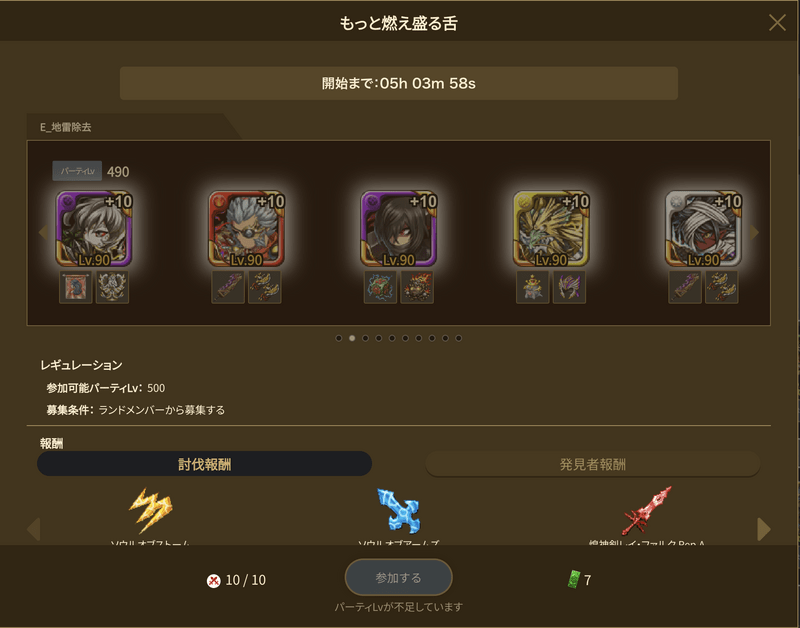Click the green ticket icon beside 7
The image size is (800, 628).
[x=574, y=580]
